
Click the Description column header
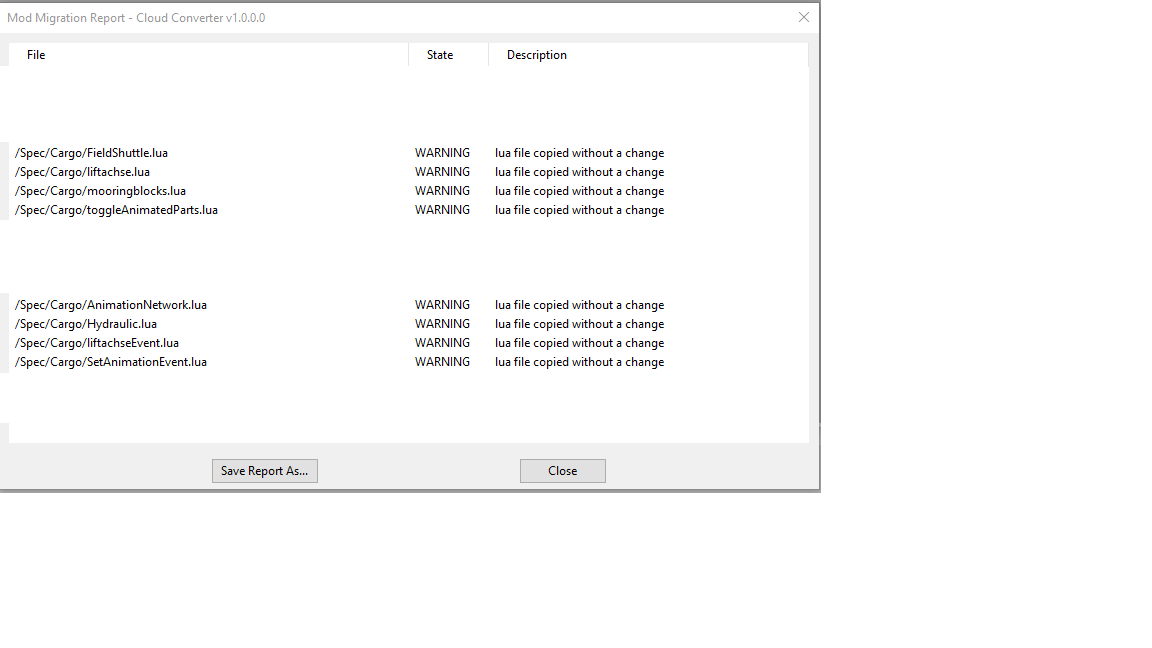(x=536, y=55)
